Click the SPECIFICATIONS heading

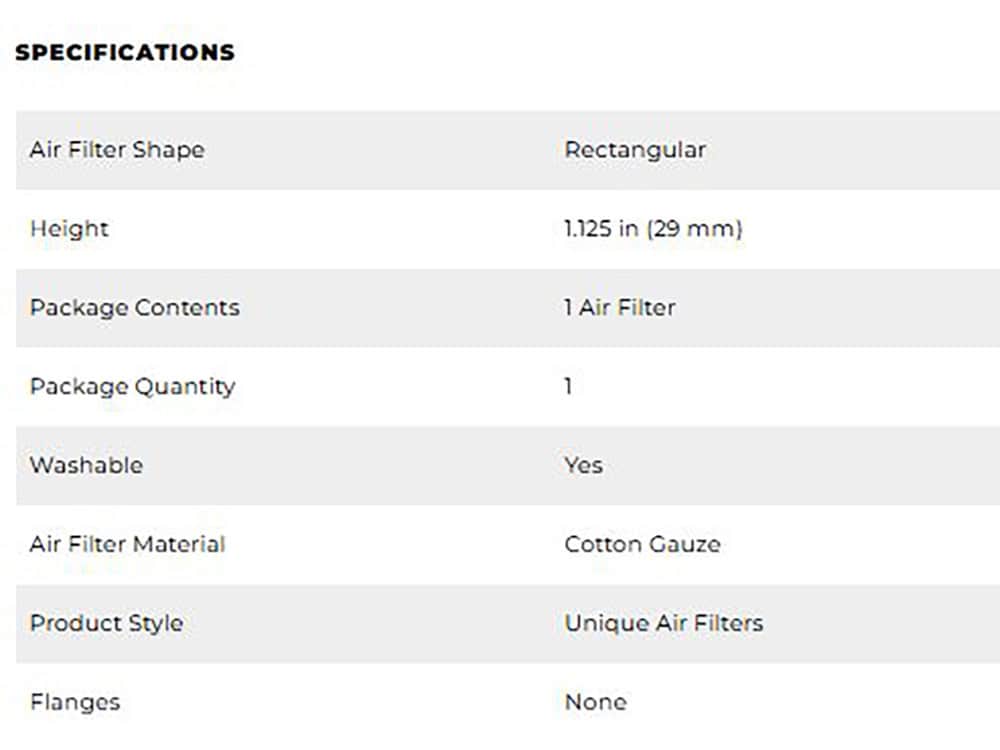125,52
